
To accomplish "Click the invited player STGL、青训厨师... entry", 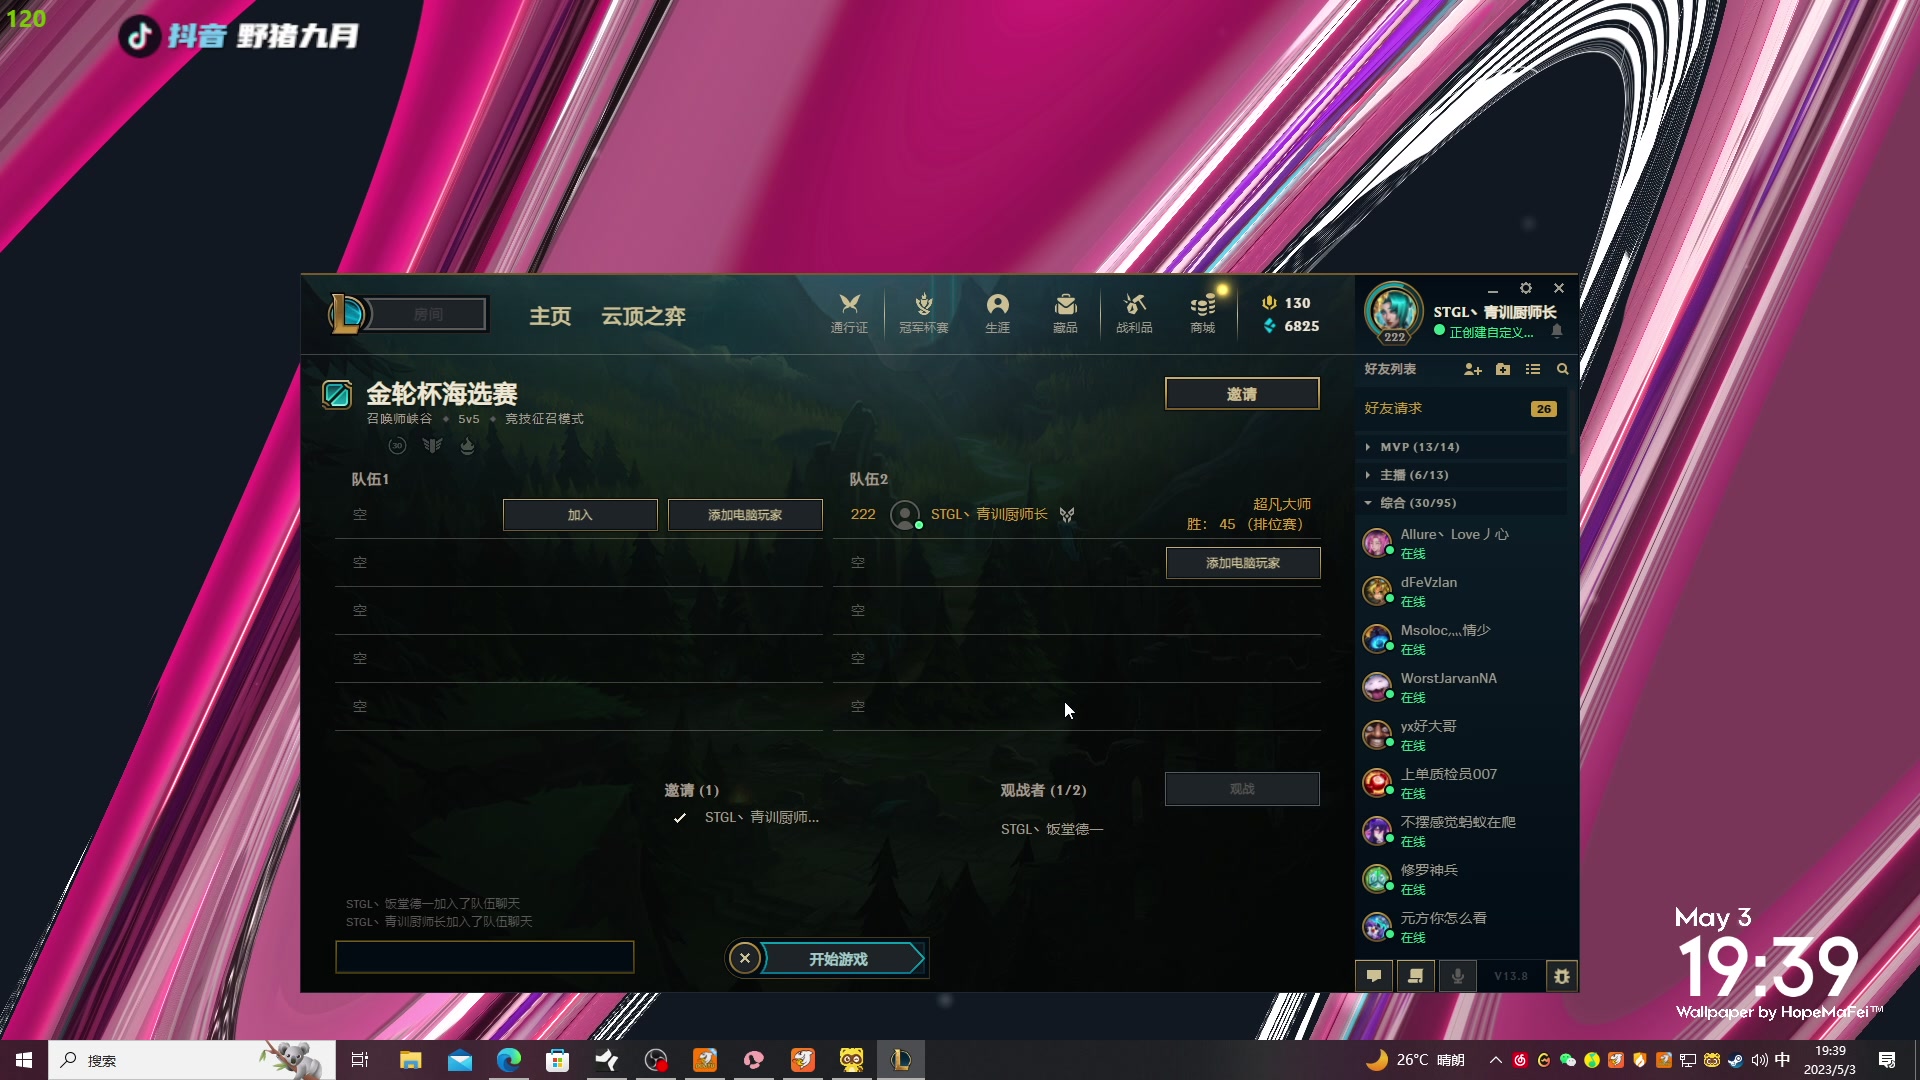I will (761, 817).
